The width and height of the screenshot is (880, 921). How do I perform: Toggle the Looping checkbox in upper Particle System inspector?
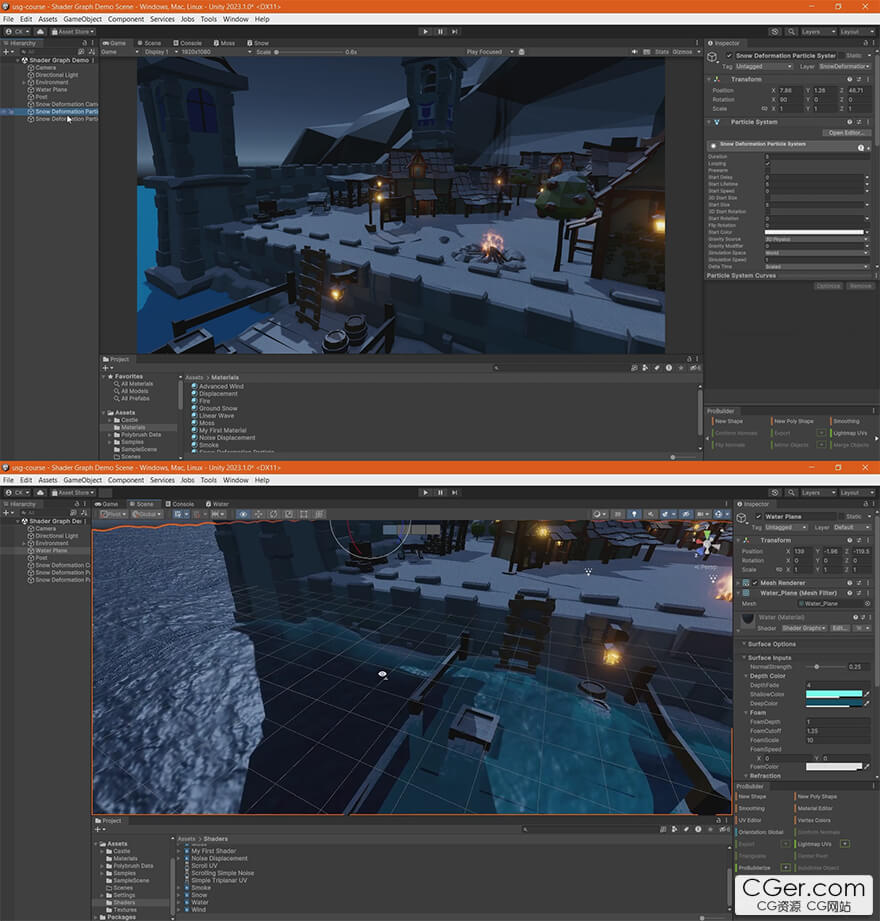click(x=767, y=163)
